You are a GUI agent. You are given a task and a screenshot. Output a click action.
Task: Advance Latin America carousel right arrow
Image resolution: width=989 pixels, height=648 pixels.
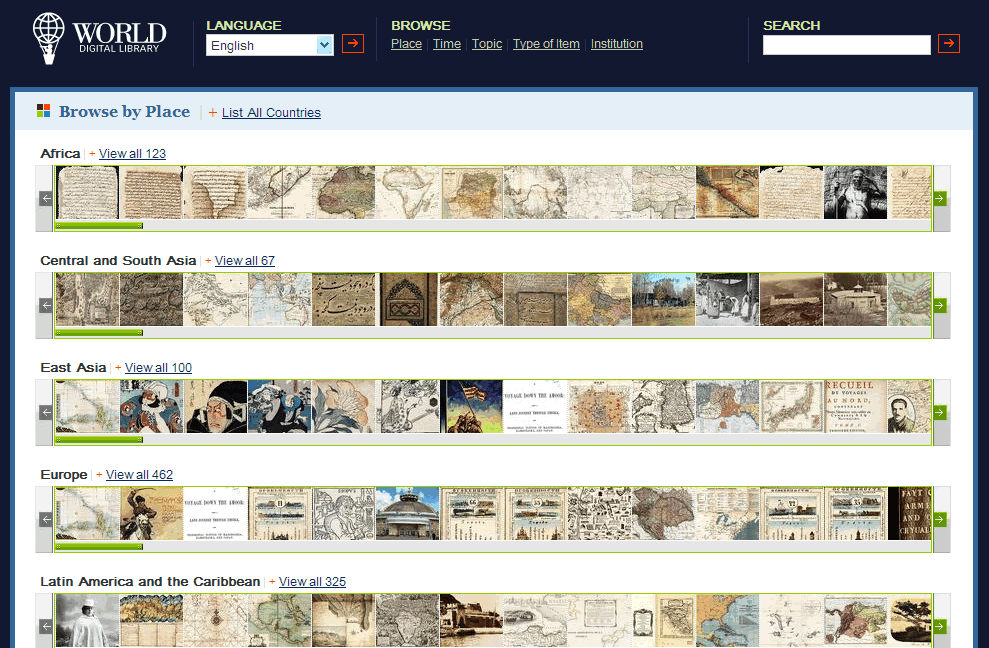(x=940, y=626)
